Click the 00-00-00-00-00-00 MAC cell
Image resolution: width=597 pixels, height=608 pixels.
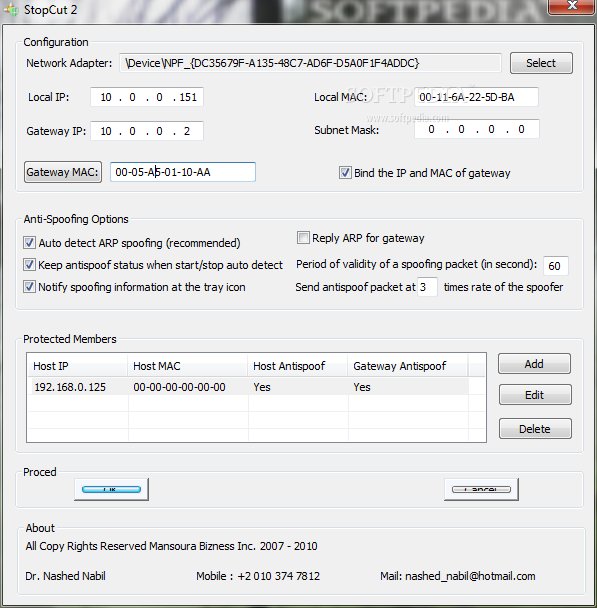[x=179, y=387]
